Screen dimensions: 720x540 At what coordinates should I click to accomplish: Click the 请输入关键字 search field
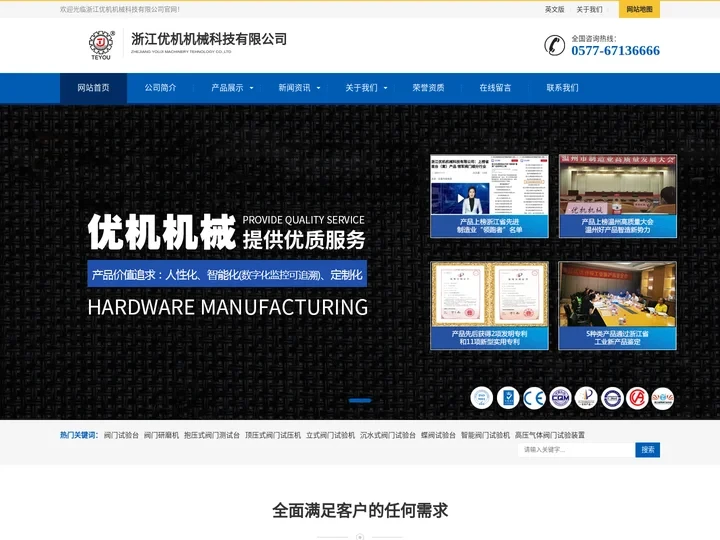[577, 450]
